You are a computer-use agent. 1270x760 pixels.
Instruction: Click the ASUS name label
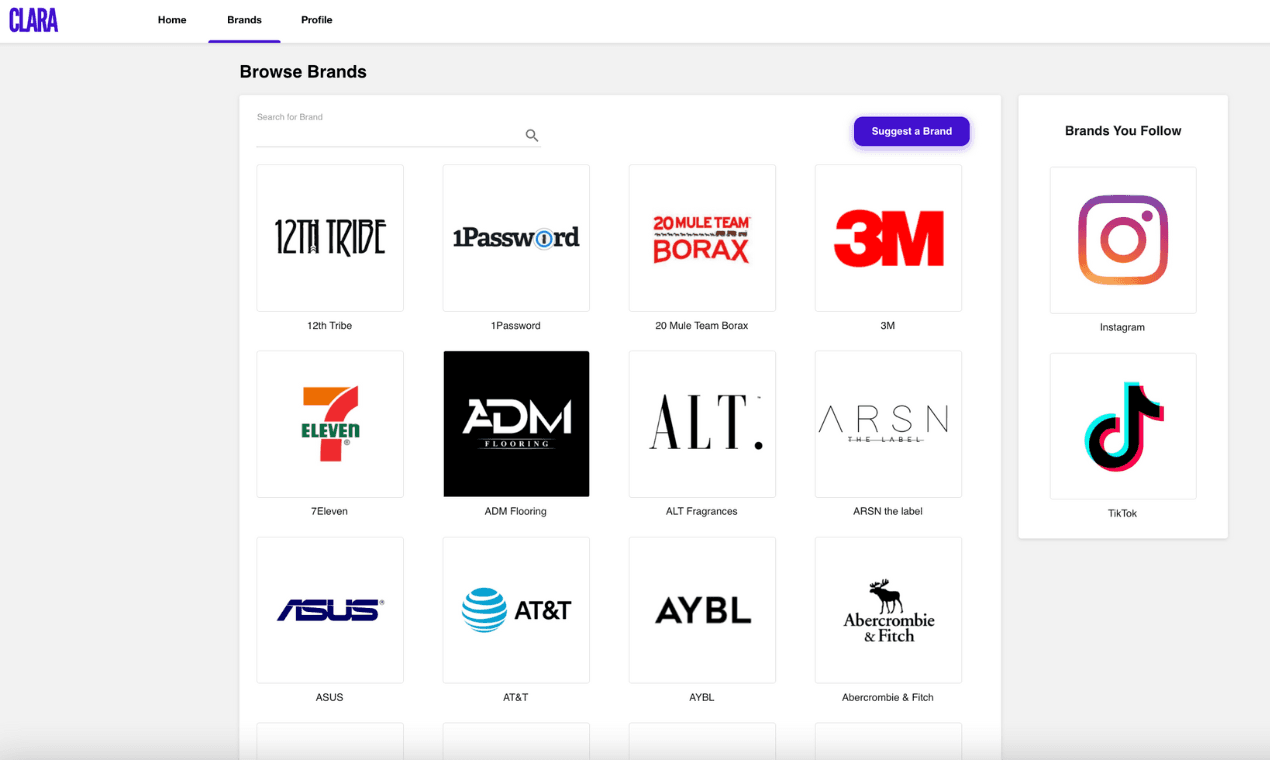click(x=330, y=697)
